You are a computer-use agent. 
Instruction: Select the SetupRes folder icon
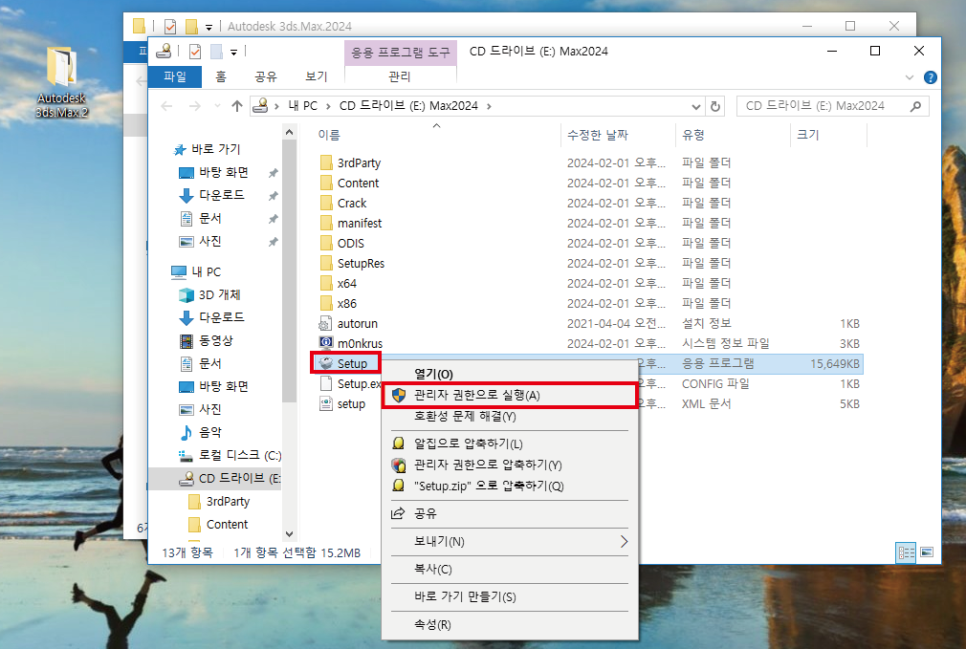point(326,263)
